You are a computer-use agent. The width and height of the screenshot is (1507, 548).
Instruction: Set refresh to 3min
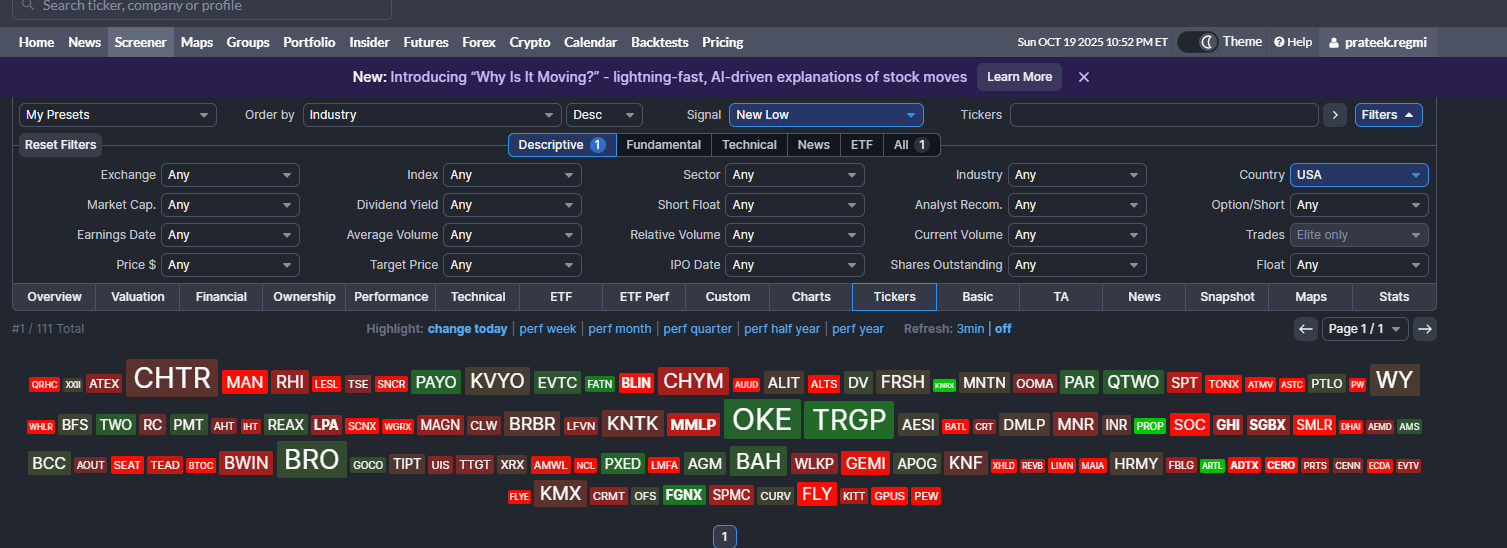[x=970, y=329]
